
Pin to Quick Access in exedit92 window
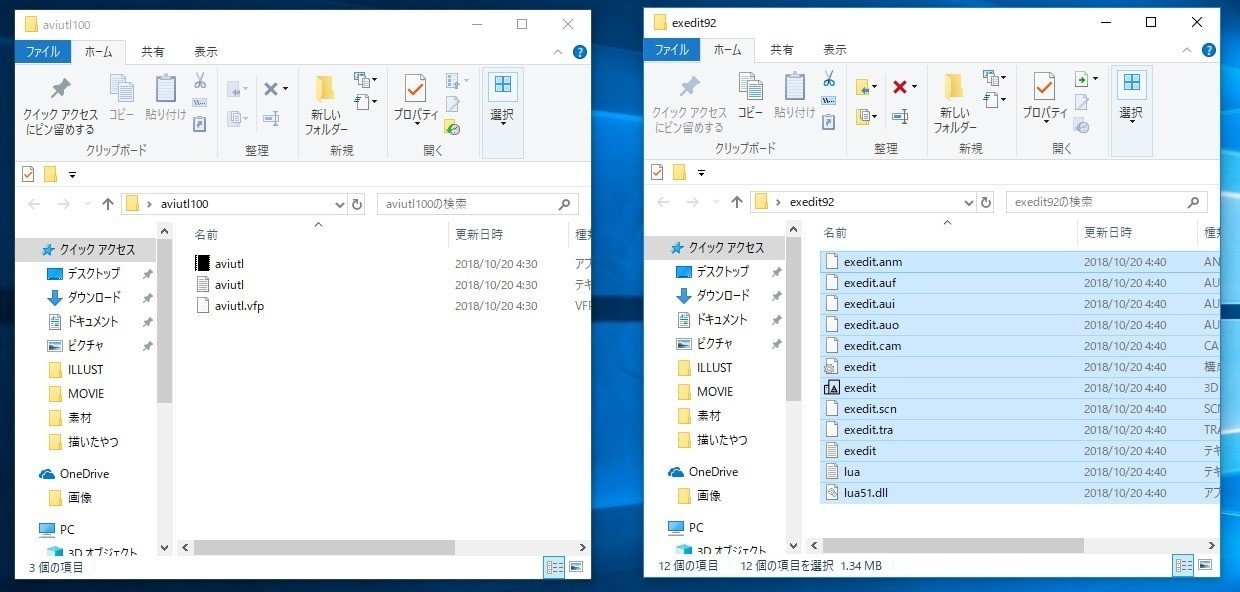pos(688,103)
